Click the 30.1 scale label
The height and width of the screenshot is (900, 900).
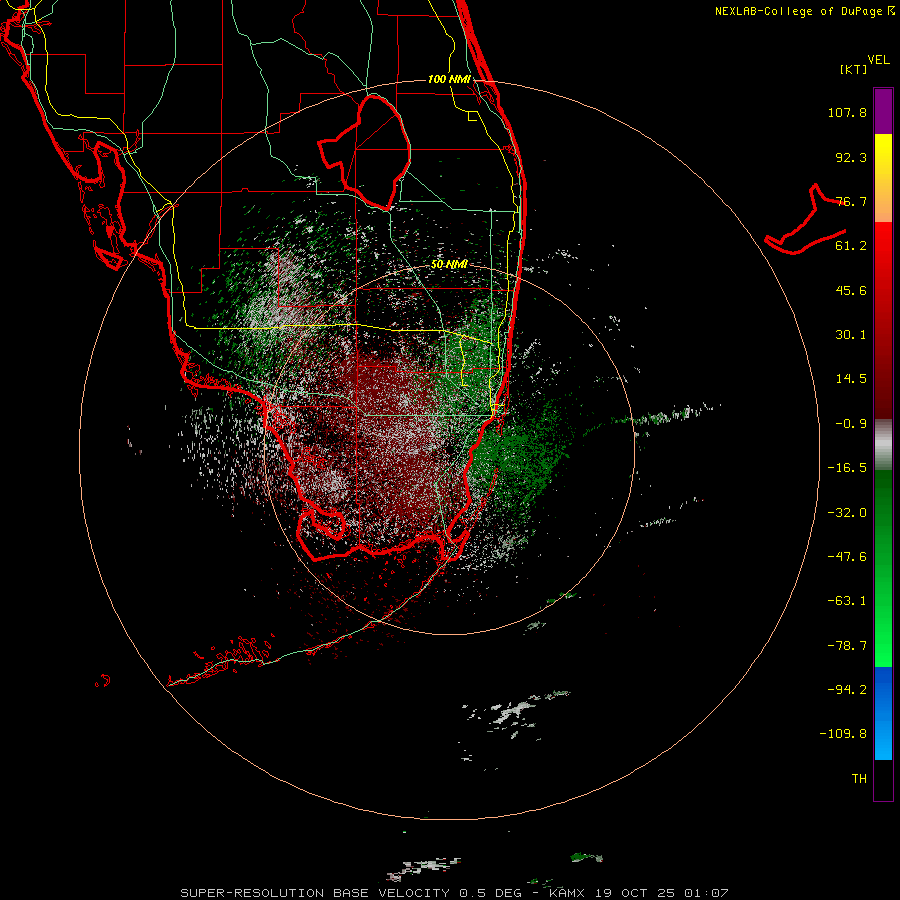851,335
